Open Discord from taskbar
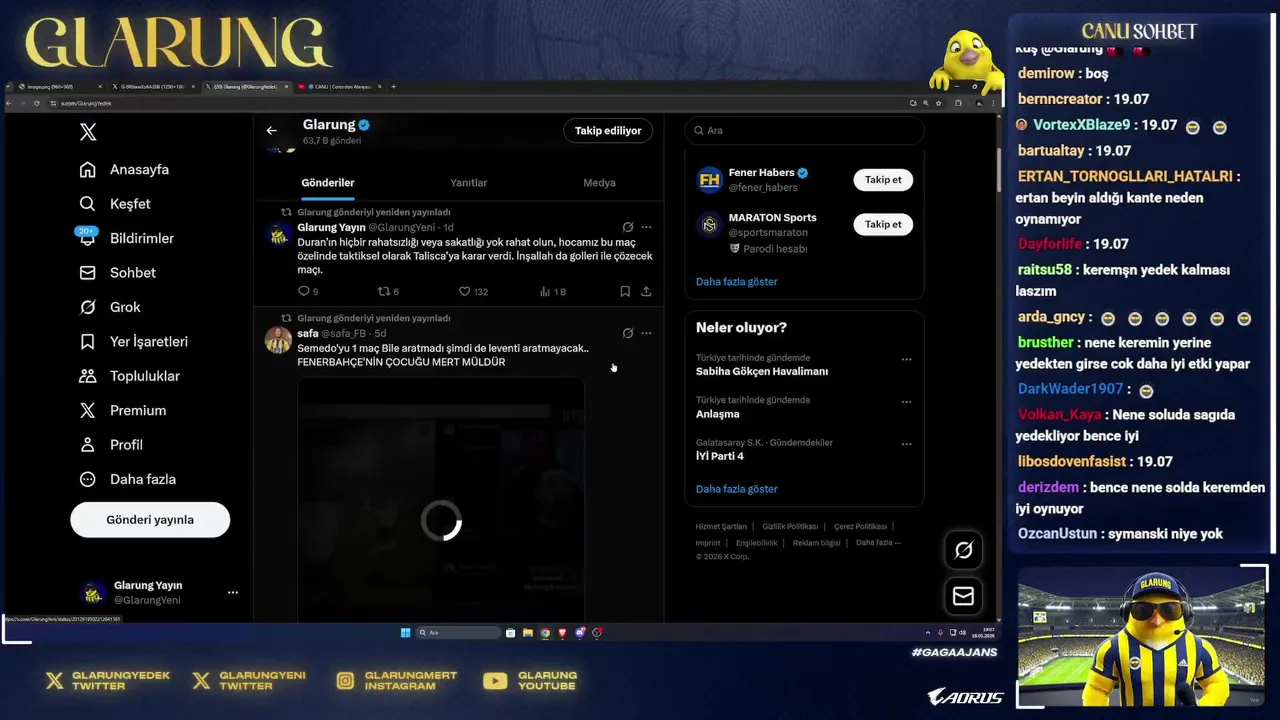The image size is (1280, 720). [x=579, y=633]
